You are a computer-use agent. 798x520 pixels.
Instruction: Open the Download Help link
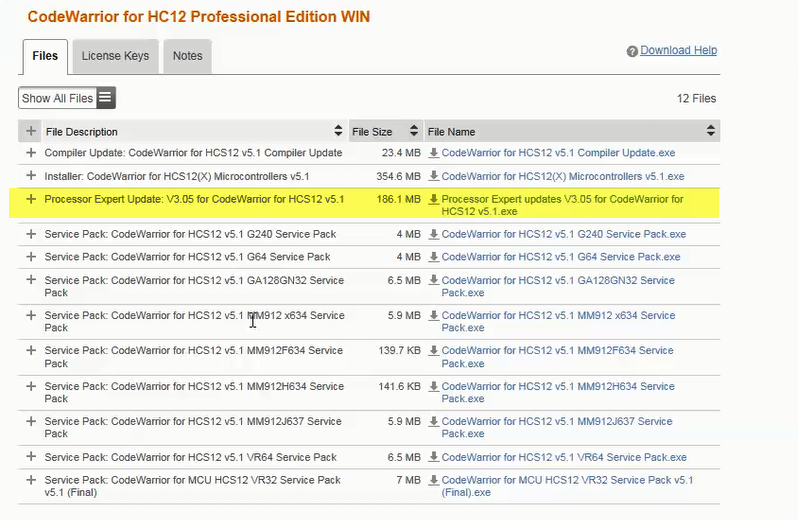678,50
